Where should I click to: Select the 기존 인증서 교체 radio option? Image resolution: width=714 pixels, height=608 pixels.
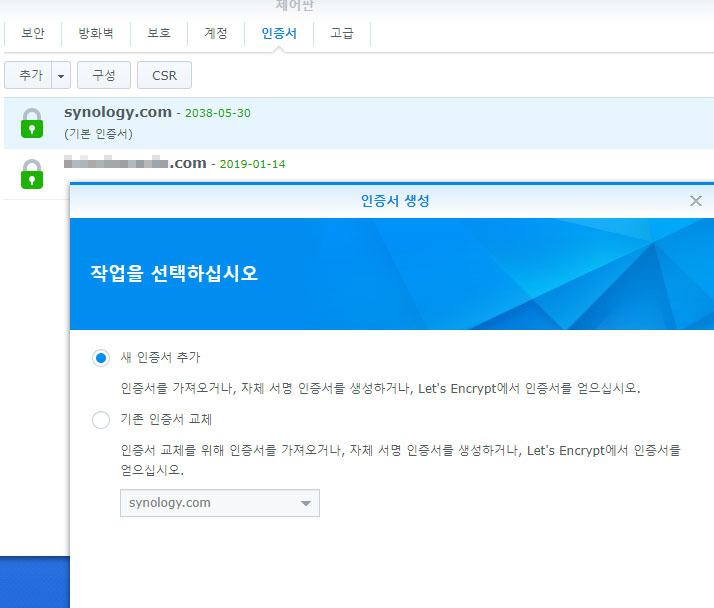(101, 420)
